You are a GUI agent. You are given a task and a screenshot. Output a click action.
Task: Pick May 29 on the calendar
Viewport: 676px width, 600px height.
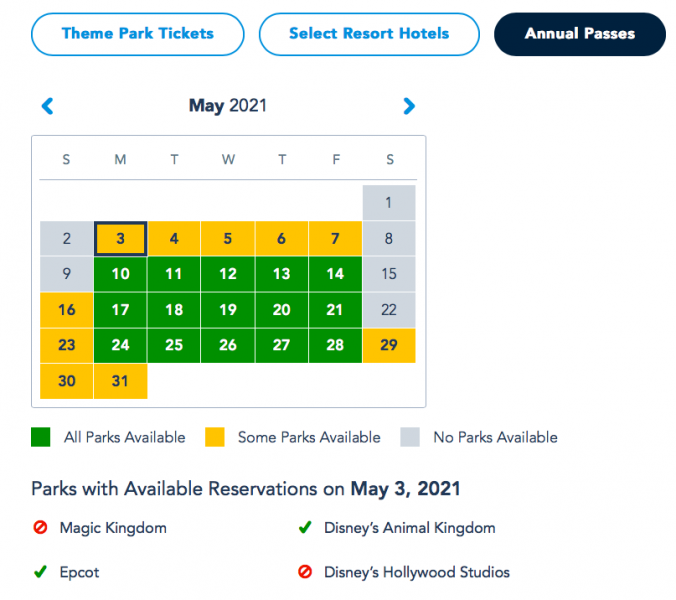coord(389,345)
